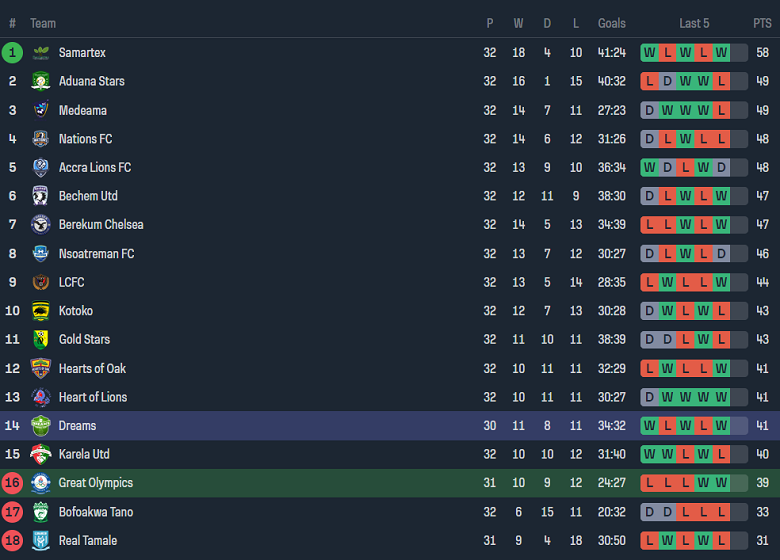Click the red position 18 badge
The height and width of the screenshot is (560, 780).
(13, 541)
